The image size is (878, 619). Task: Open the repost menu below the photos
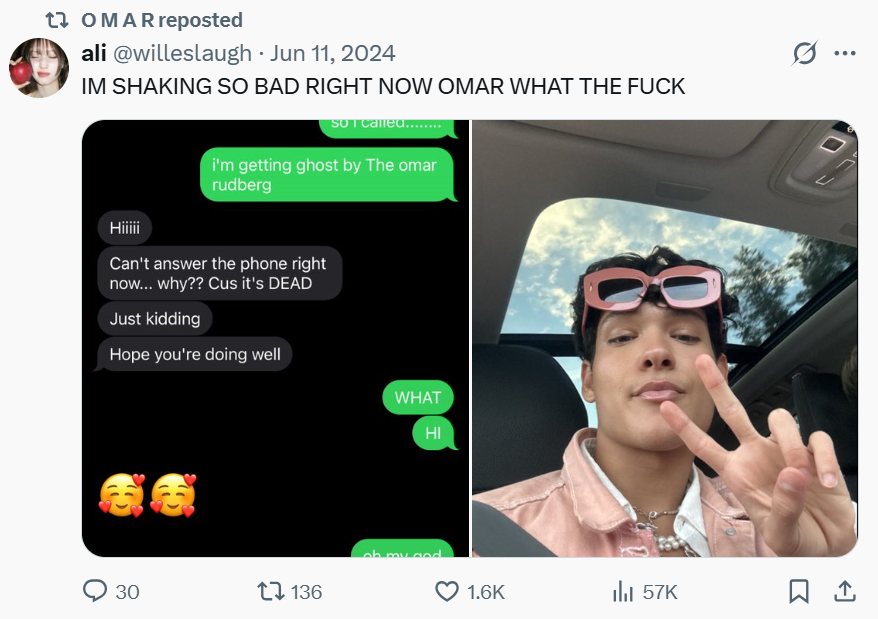coord(271,592)
